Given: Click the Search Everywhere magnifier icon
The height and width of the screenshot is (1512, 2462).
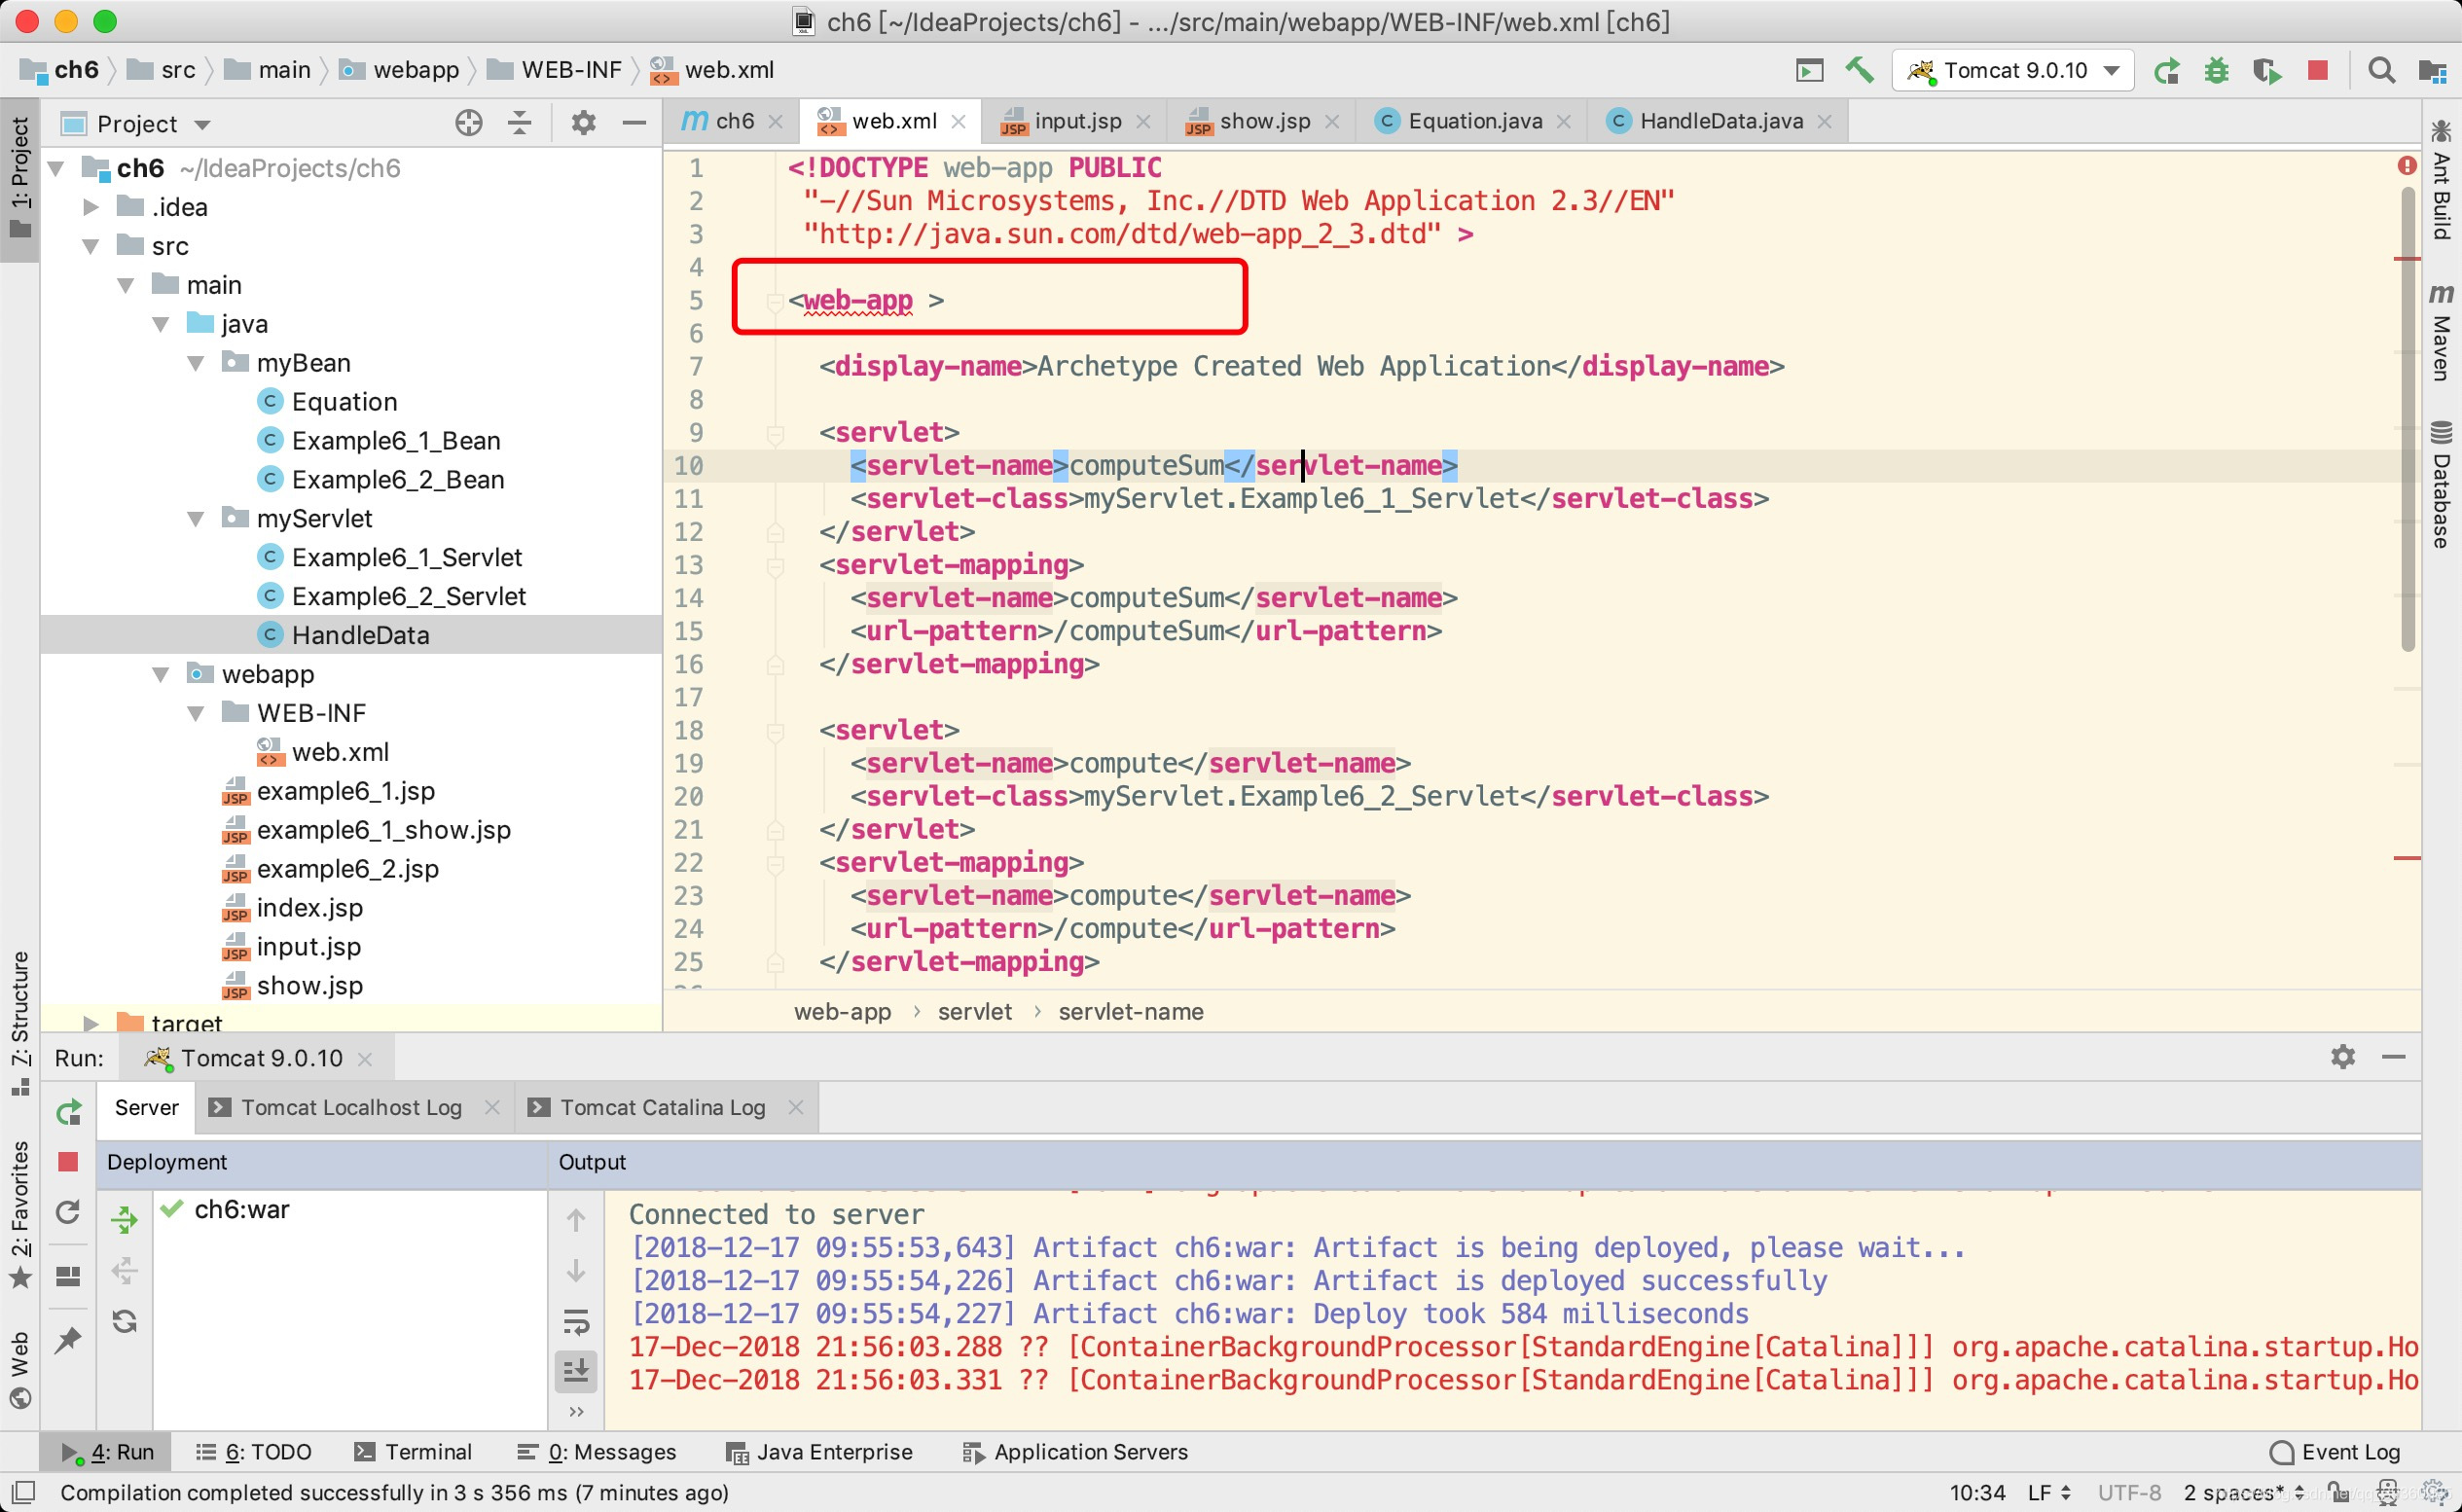Looking at the screenshot, I should pyautogui.click(x=2381, y=70).
